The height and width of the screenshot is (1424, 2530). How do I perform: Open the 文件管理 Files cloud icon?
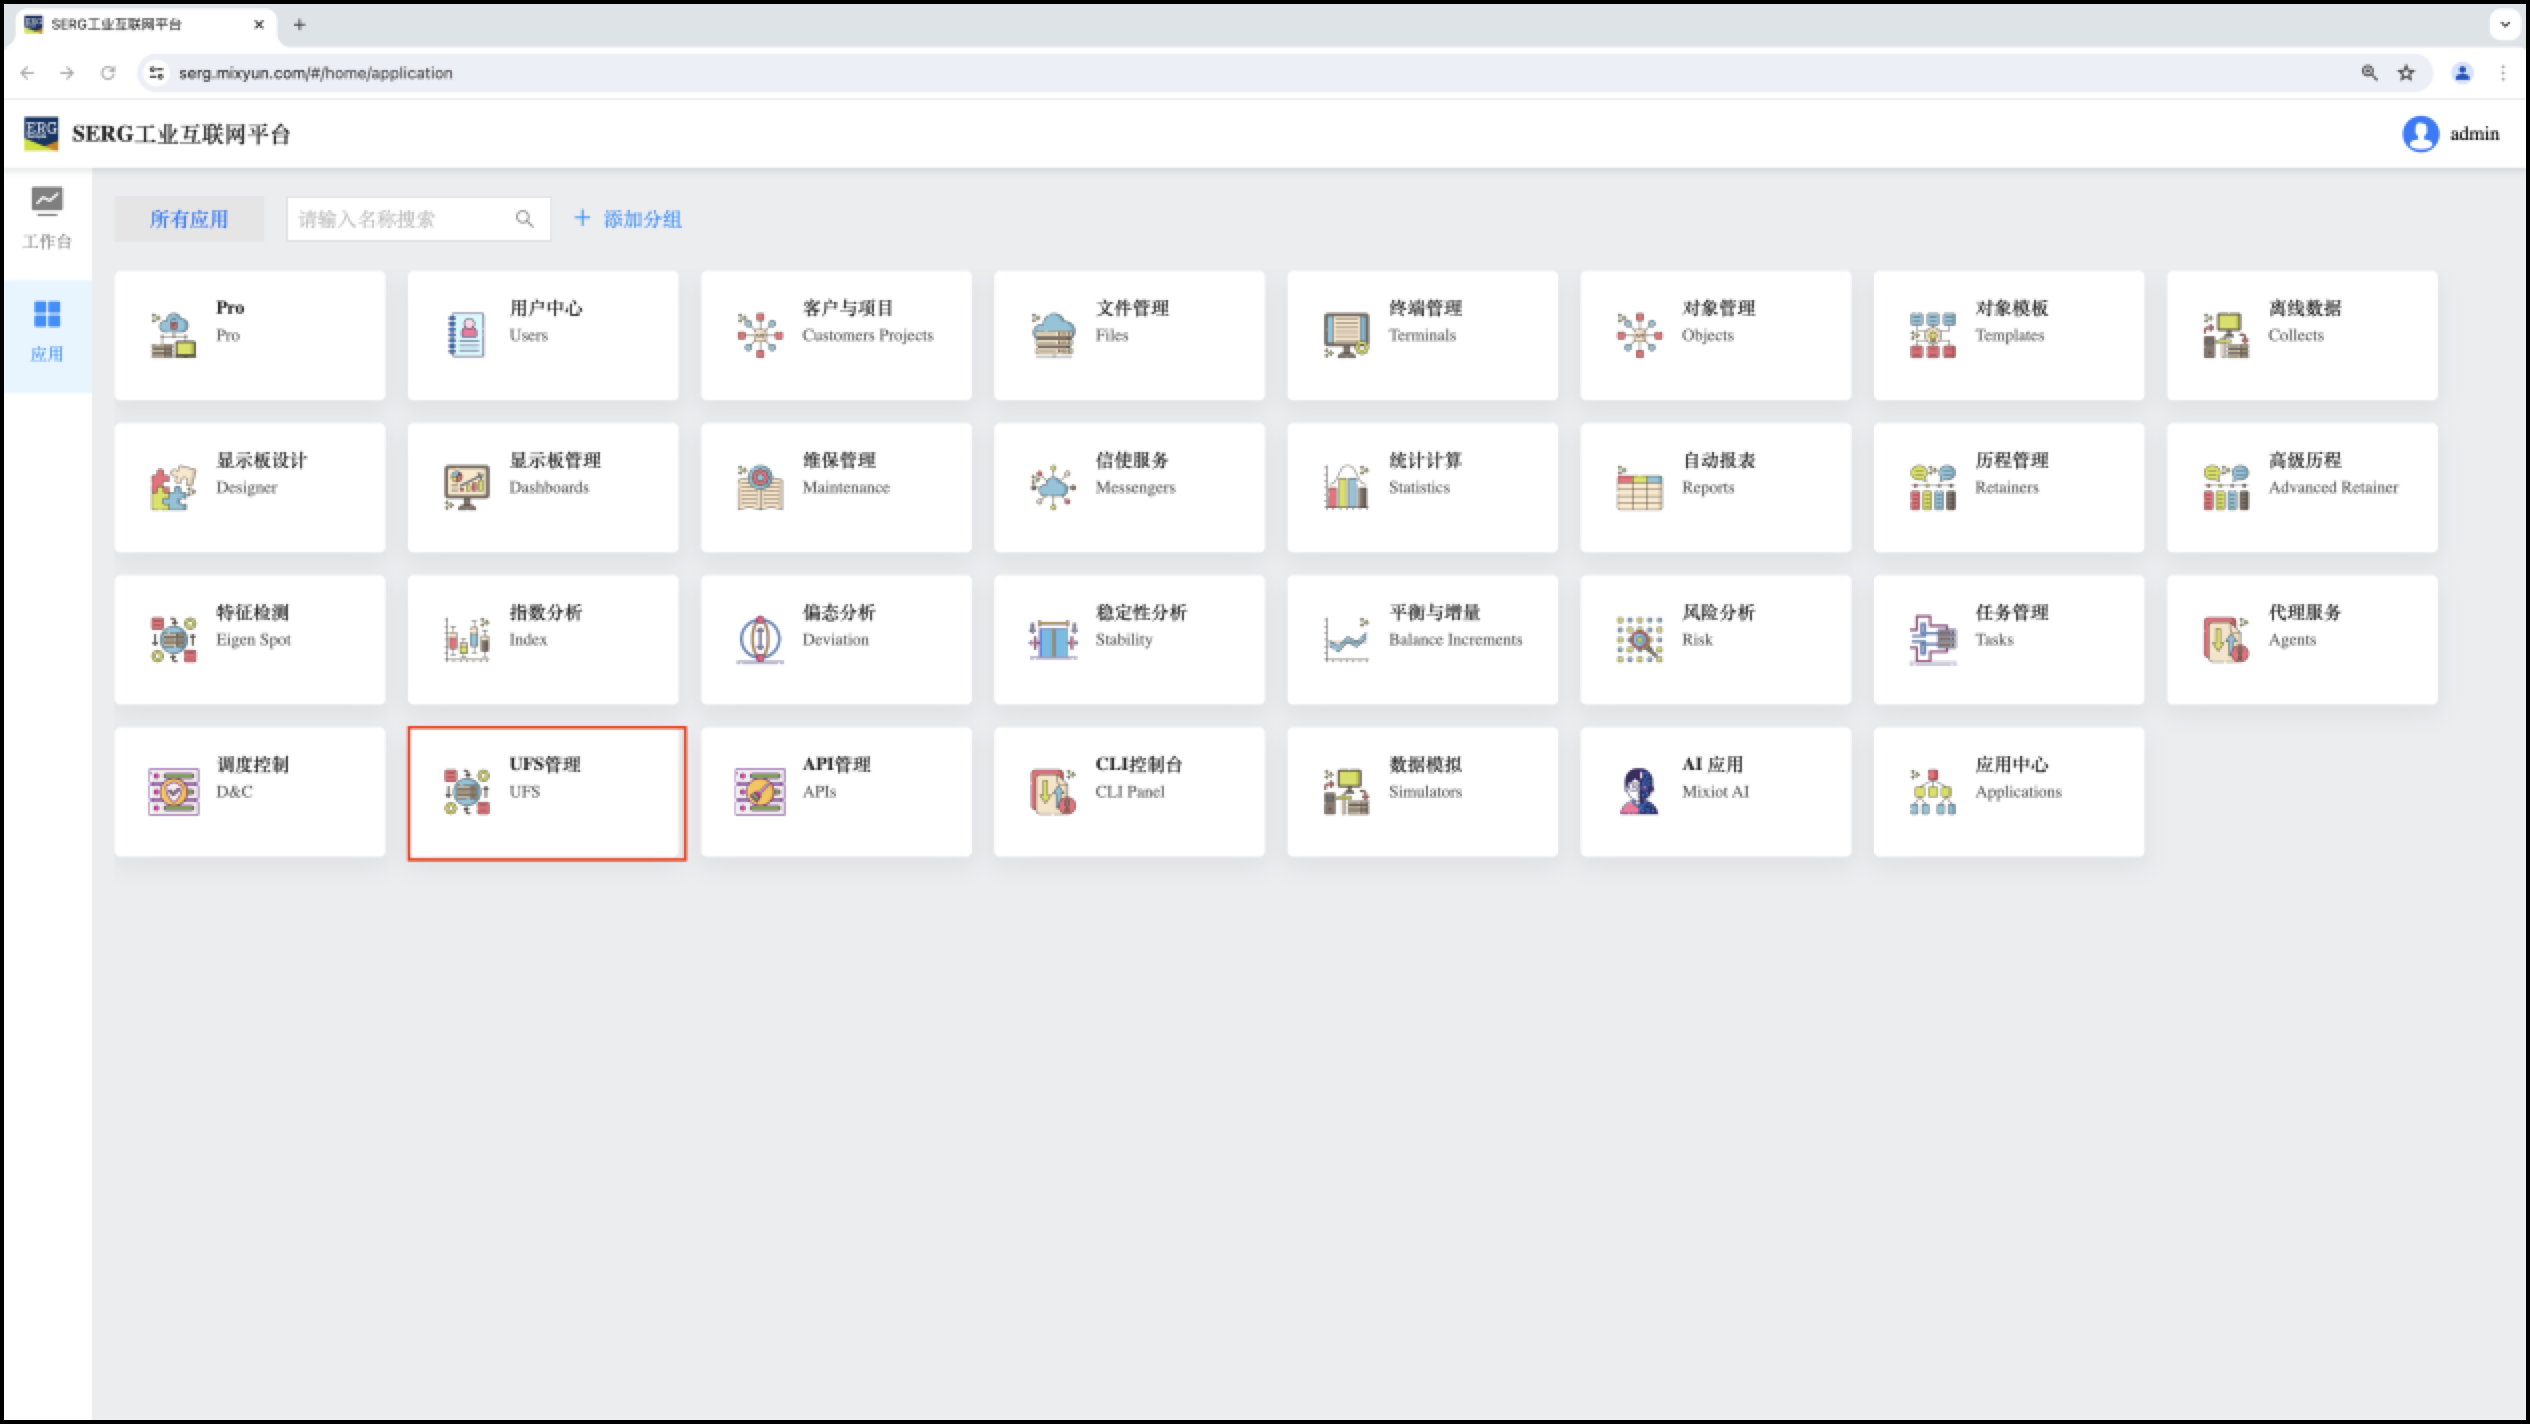pyautogui.click(x=1053, y=335)
